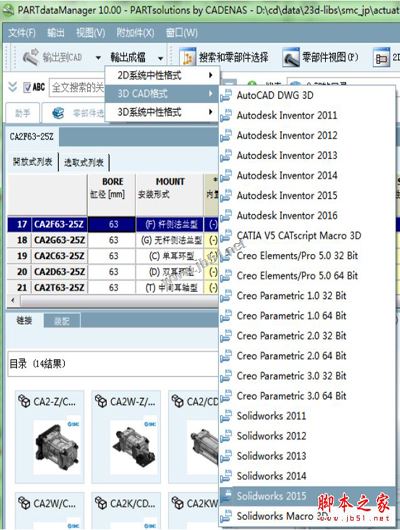Select table row CA2T63-25Z
Screen dimensions: 400x530
click(113, 287)
